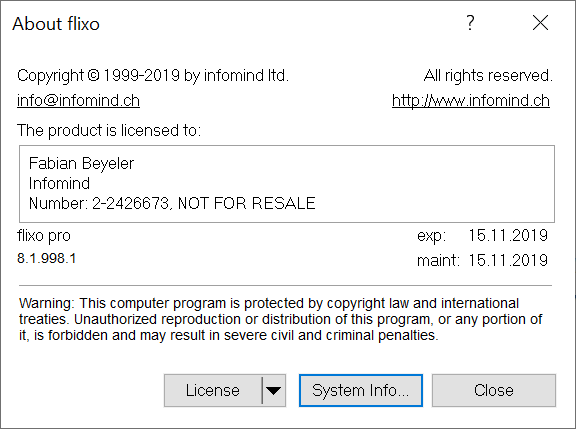Open the info@infomind.ch email link
Viewport: 576px width, 429px height.
tap(78, 100)
